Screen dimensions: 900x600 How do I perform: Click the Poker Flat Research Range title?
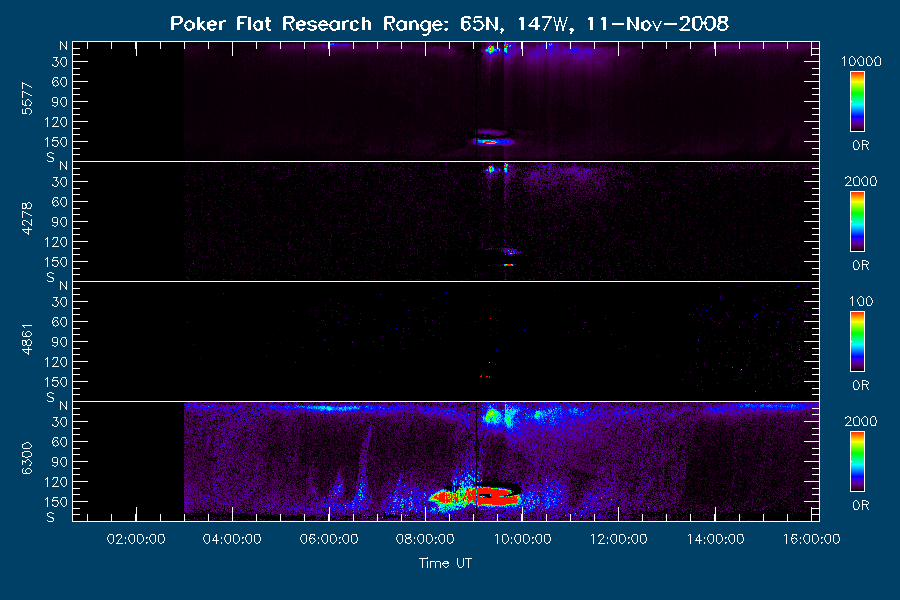pos(449,24)
